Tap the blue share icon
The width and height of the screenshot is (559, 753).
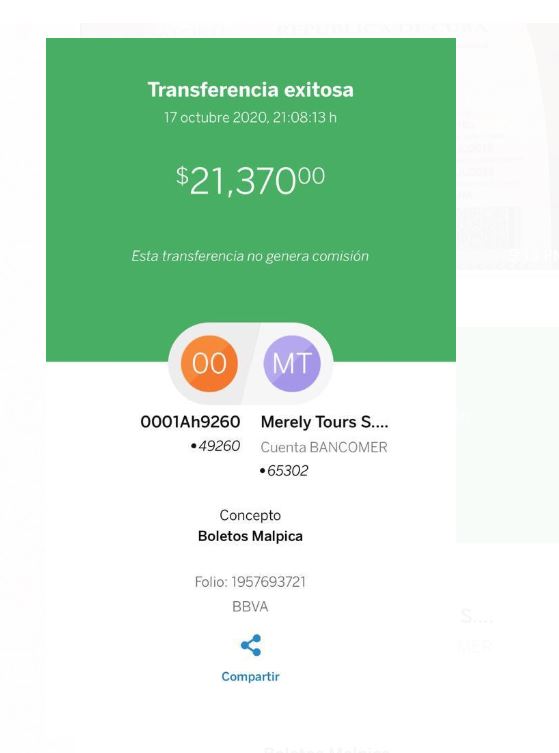(251, 645)
